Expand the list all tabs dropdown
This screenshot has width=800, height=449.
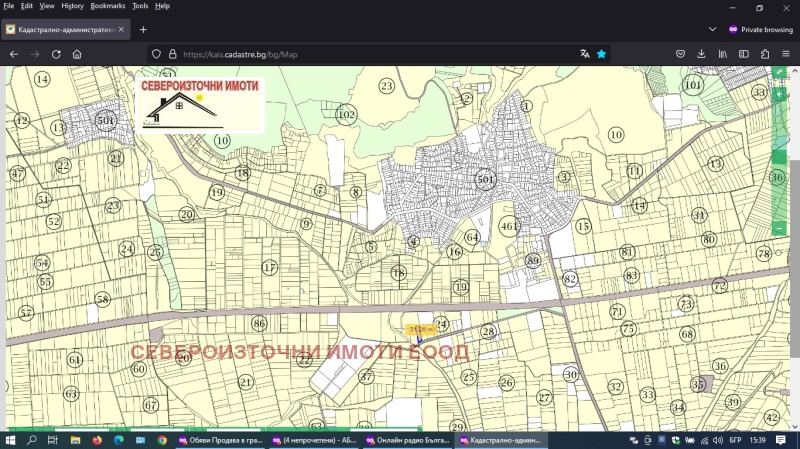713,30
